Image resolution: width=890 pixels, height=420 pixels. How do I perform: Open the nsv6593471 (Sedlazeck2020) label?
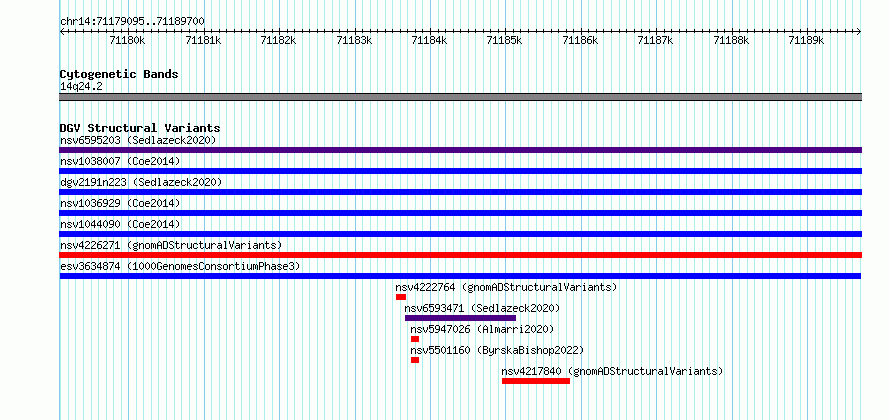point(482,308)
